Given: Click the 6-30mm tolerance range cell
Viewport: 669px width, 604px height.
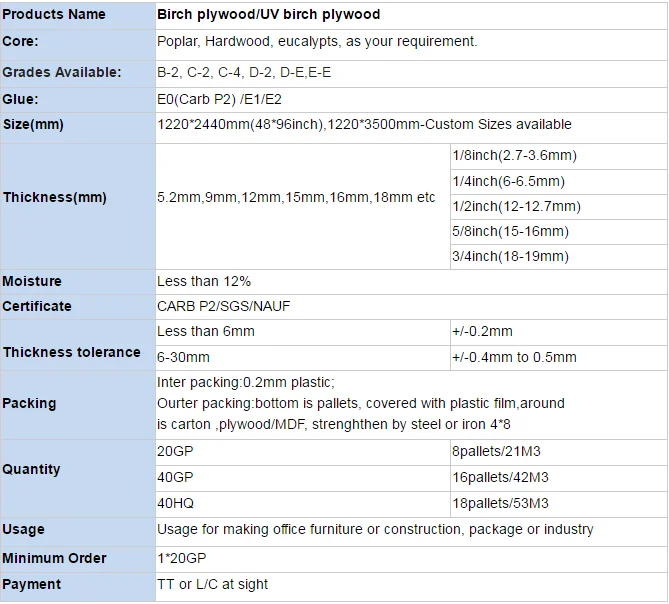Looking at the screenshot, I should (184, 357).
